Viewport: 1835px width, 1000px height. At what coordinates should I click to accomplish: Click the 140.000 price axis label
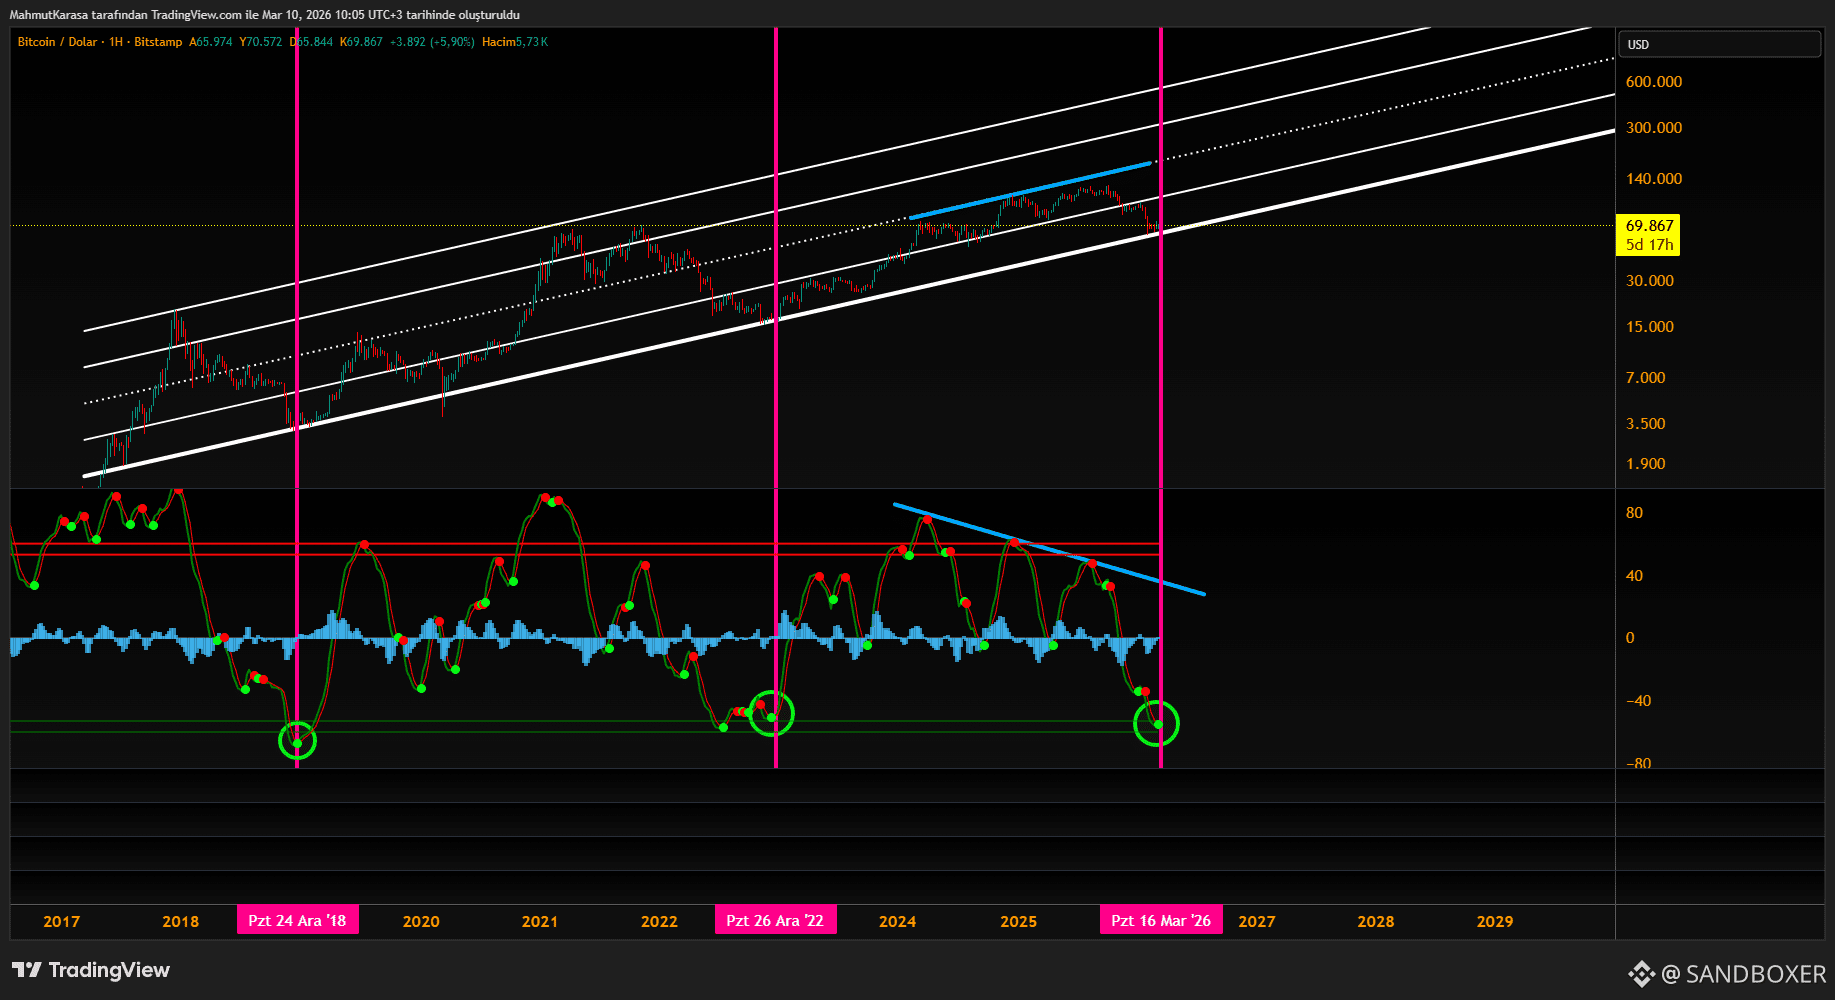(1654, 179)
